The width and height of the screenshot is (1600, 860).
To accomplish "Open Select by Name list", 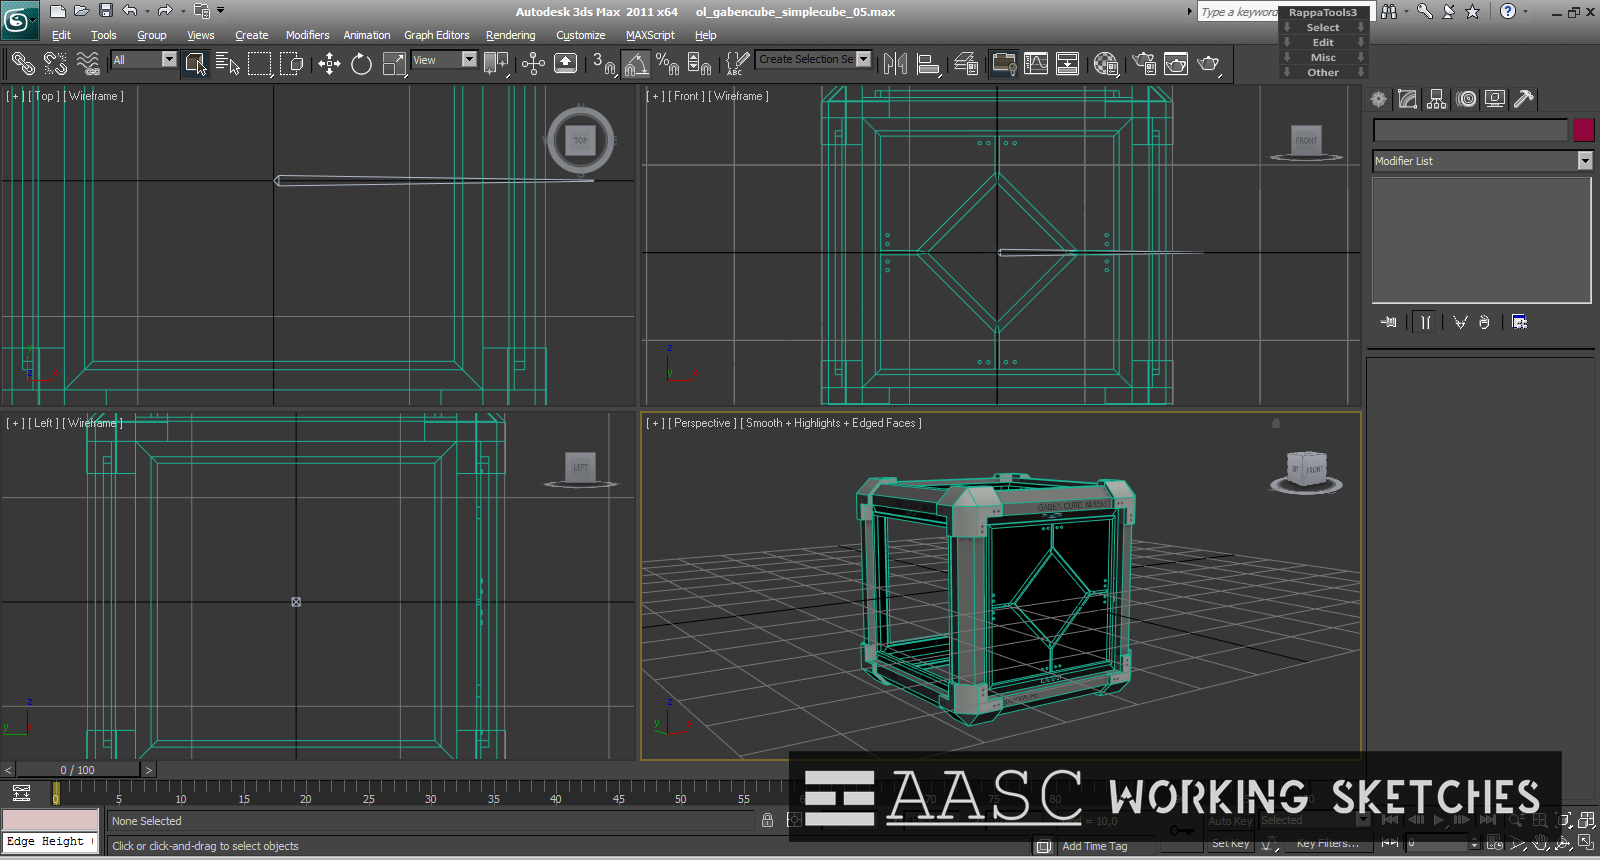I will [x=227, y=64].
